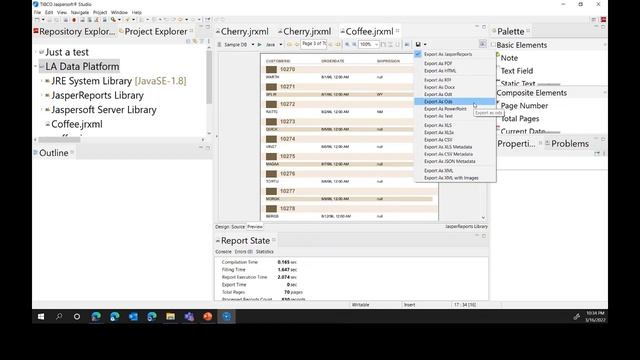Click the New toolbar icon
This screenshot has width=640, height=360.
pos(37,20)
